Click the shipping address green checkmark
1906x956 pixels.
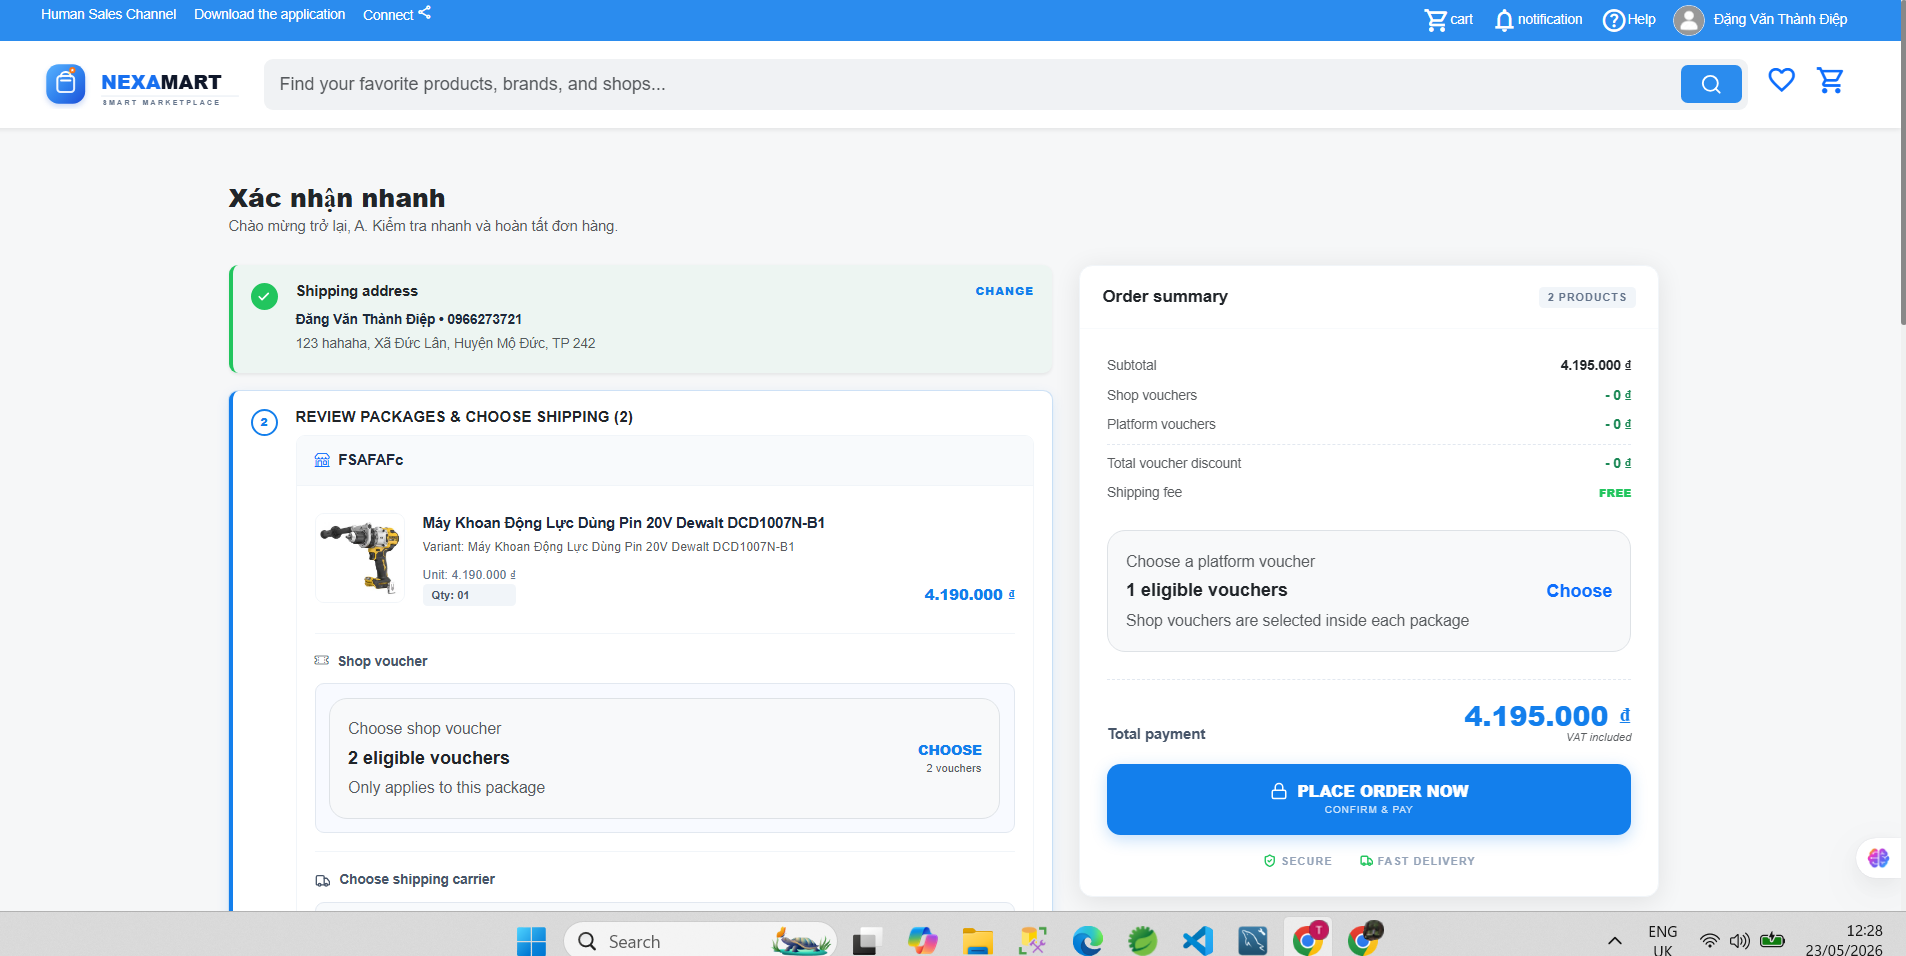tap(264, 296)
